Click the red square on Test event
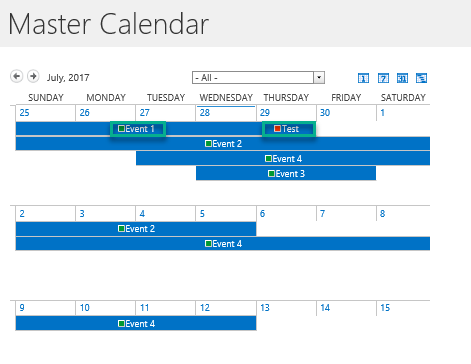Screen dimensions: 471x364 277,129
